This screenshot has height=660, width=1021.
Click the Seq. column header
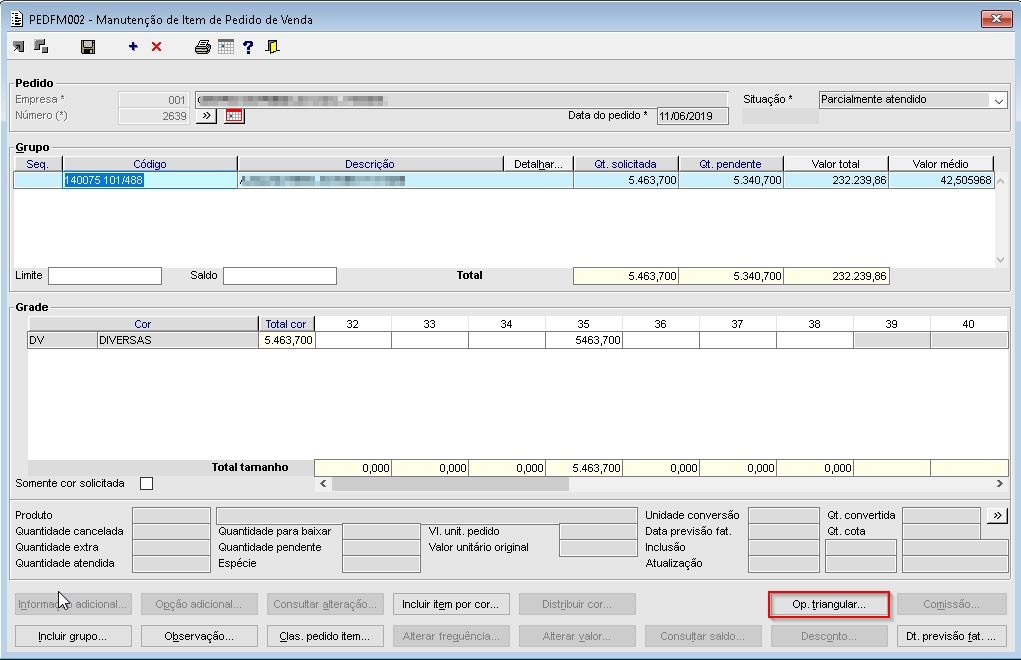tap(38, 164)
